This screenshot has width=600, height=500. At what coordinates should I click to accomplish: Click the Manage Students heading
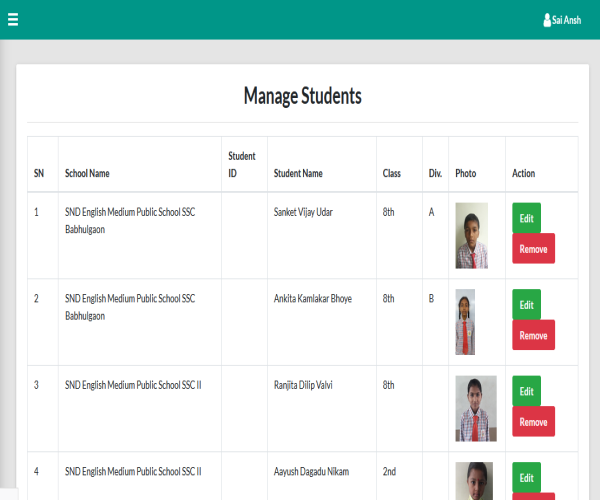click(303, 96)
